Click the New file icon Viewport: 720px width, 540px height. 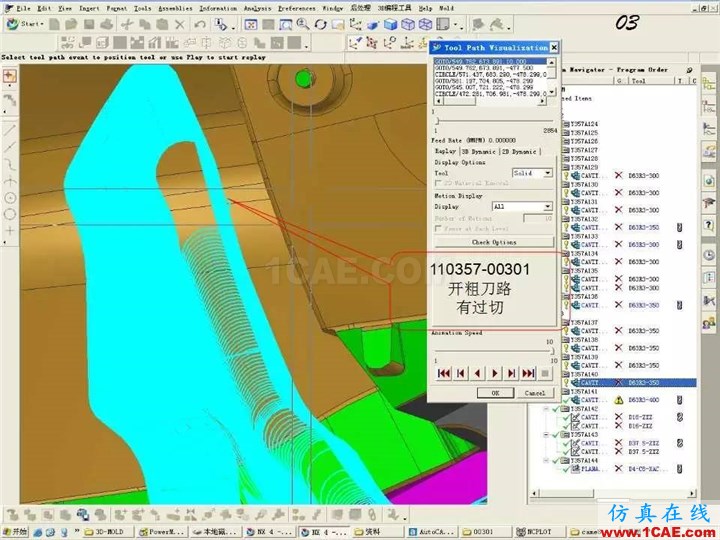[54, 24]
